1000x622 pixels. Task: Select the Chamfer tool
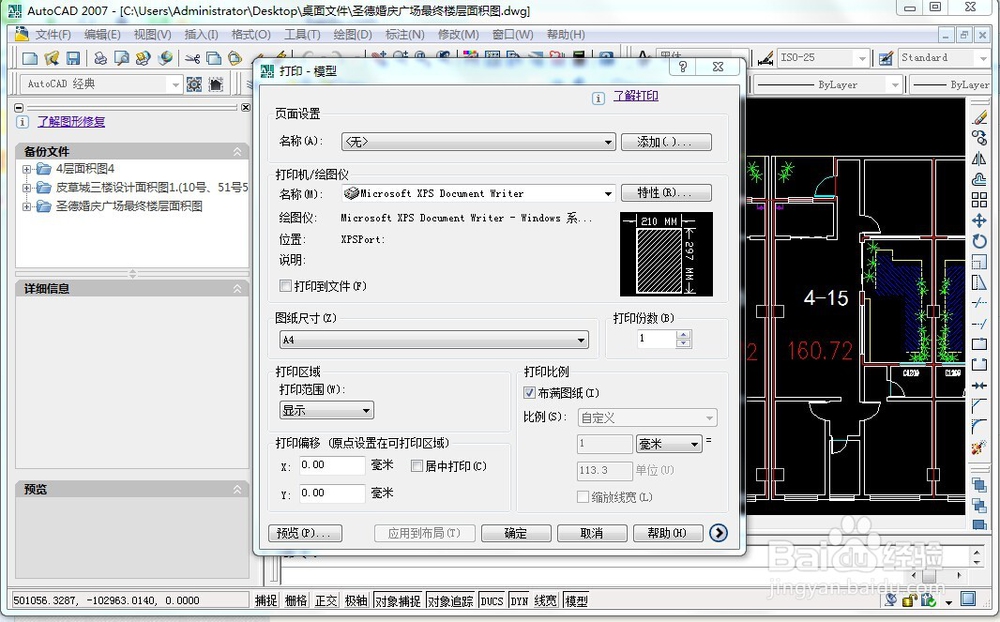pos(979,406)
